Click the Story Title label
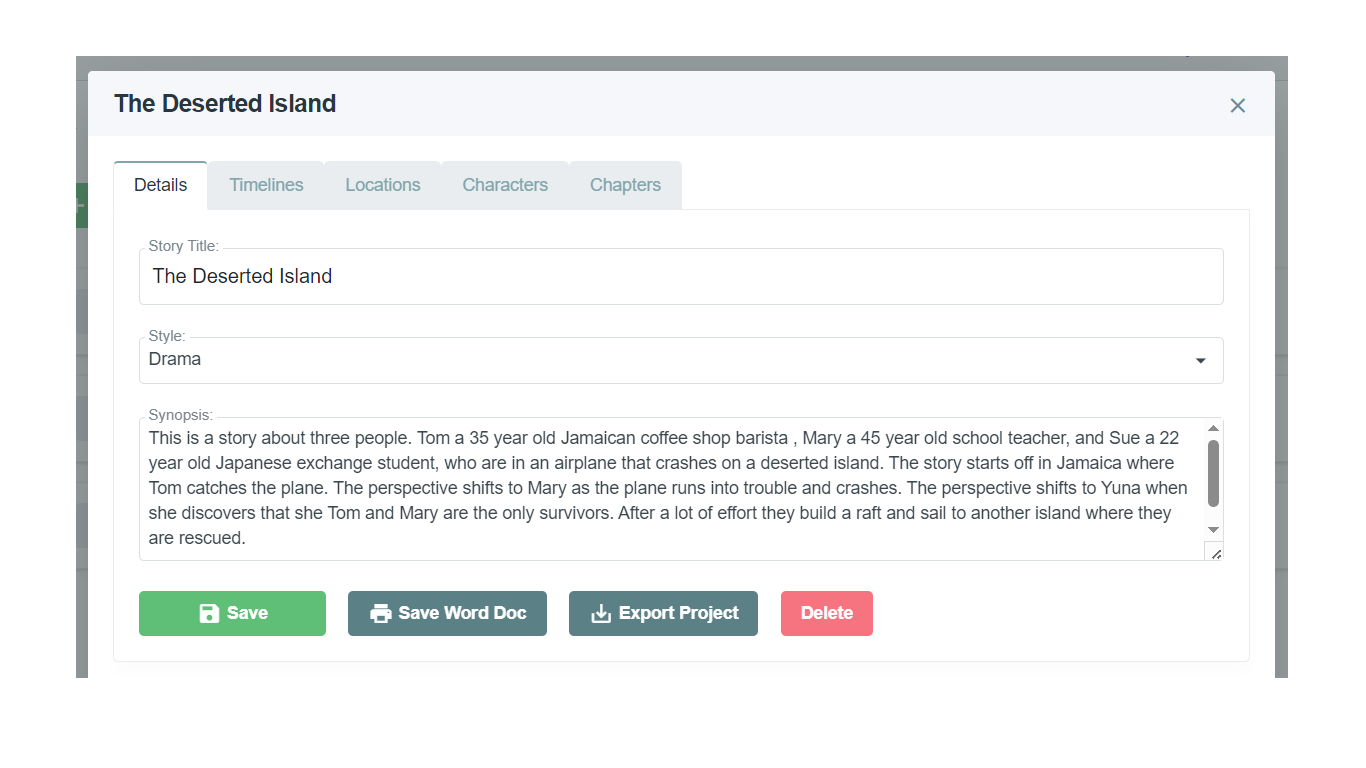The width and height of the screenshot is (1366, 768). [x=184, y=246]
